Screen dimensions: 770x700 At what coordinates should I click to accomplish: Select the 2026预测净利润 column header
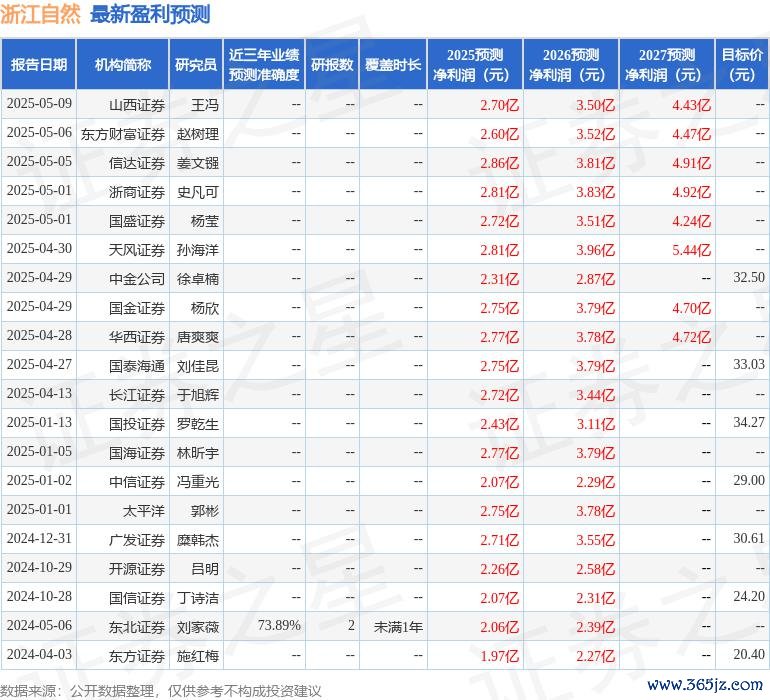[571, 65]
